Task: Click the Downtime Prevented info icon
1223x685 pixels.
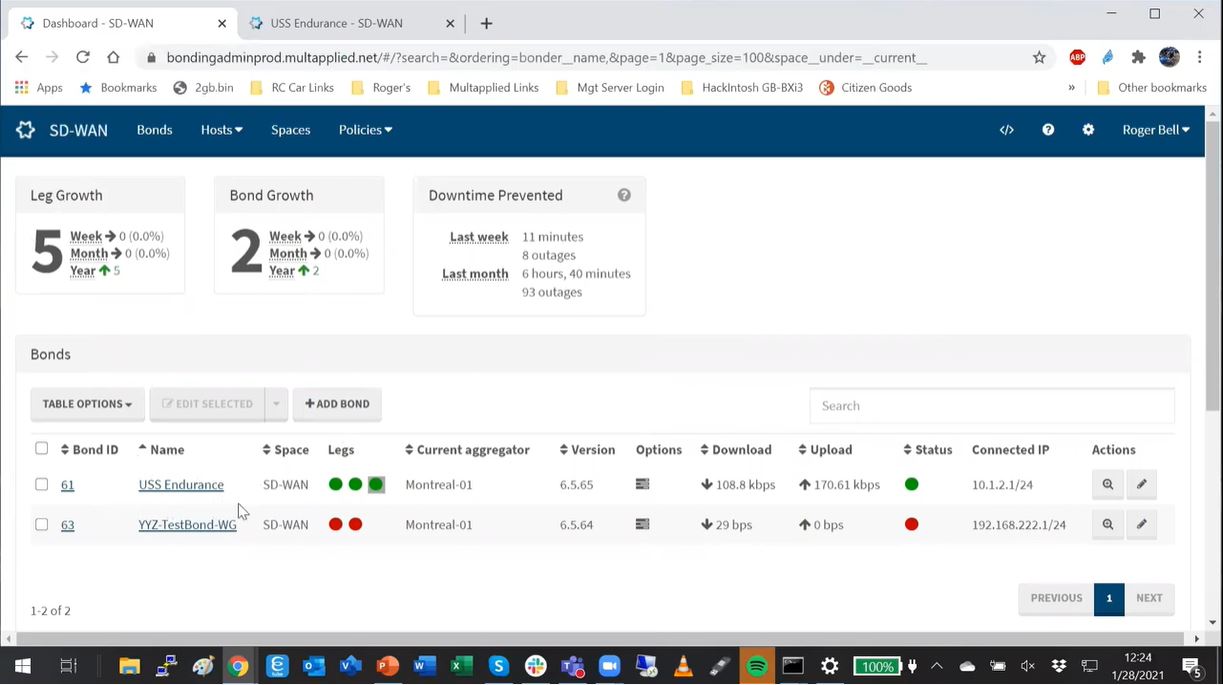Action: coord(623,195)
